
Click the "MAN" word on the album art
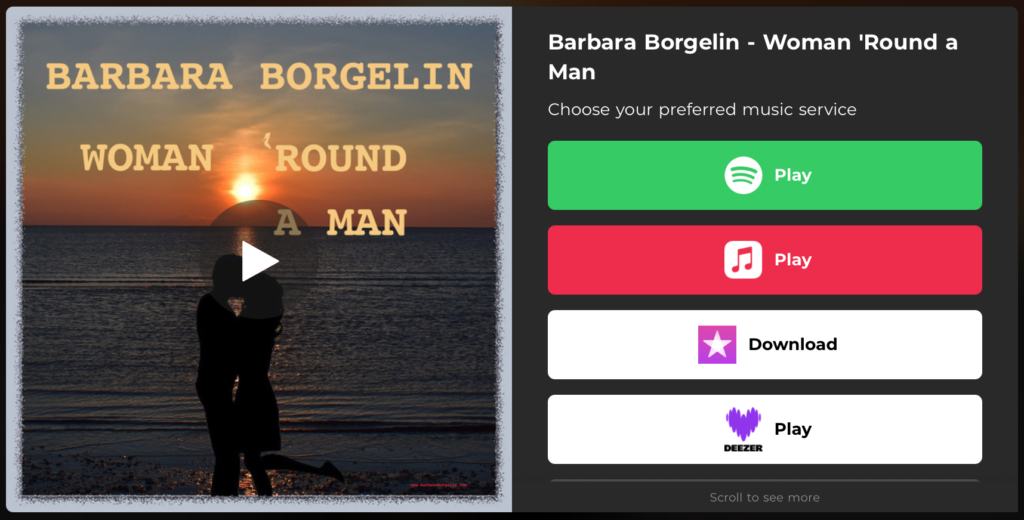tap(367, 223)
